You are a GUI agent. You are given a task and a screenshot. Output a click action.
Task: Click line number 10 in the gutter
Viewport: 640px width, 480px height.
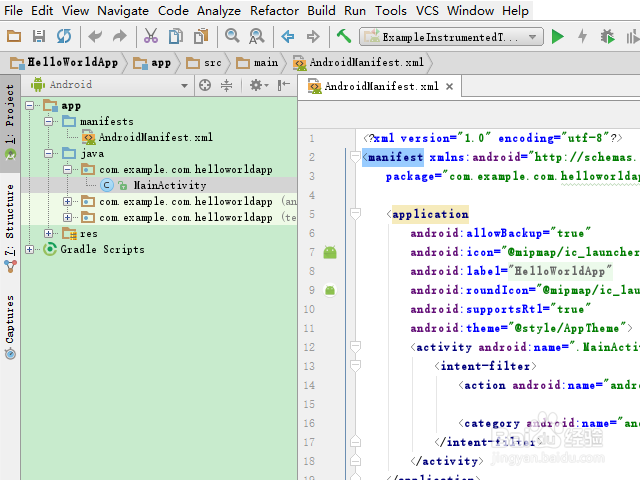pos(309,309)
